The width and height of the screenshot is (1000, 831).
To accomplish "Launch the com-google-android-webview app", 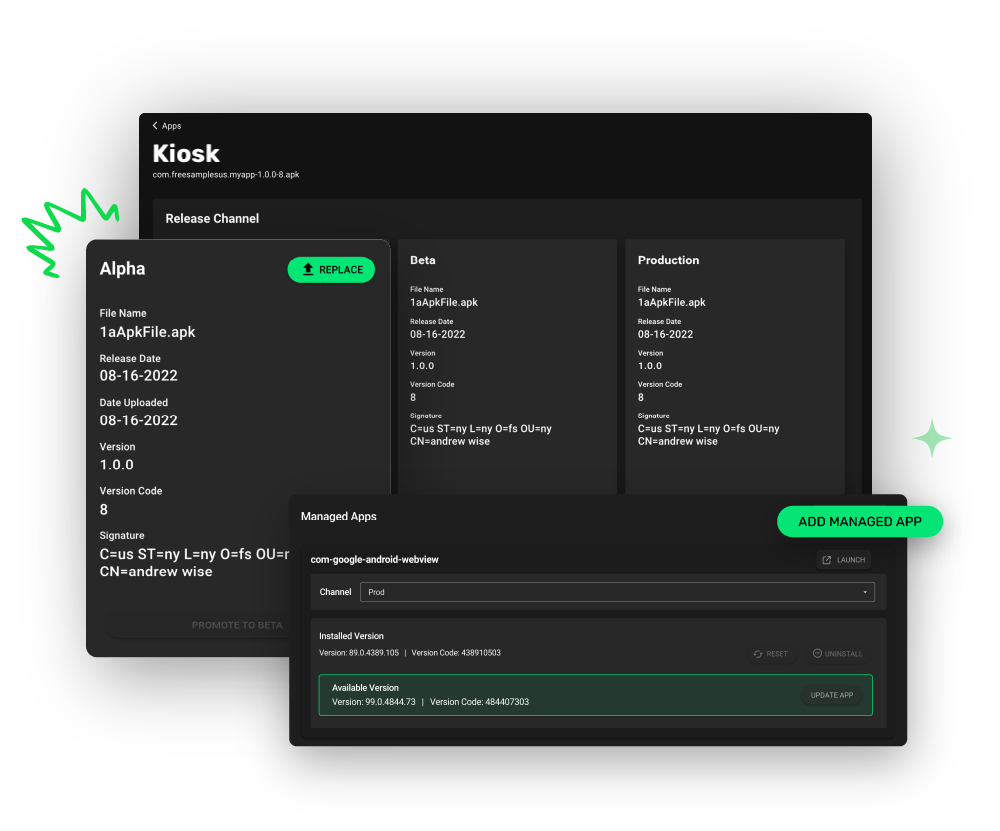I will coord(843,559).
